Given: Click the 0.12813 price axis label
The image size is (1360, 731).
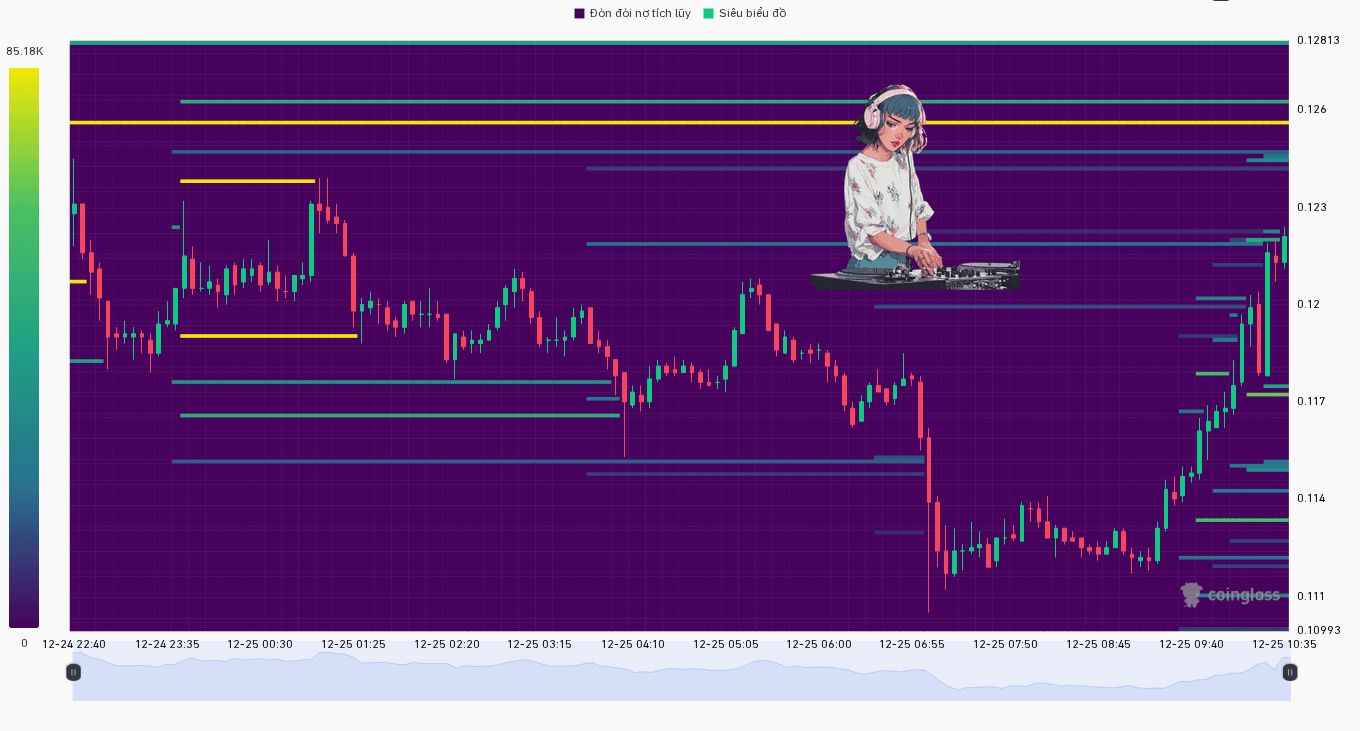Looking at the screenshot, I should 1318,40.
